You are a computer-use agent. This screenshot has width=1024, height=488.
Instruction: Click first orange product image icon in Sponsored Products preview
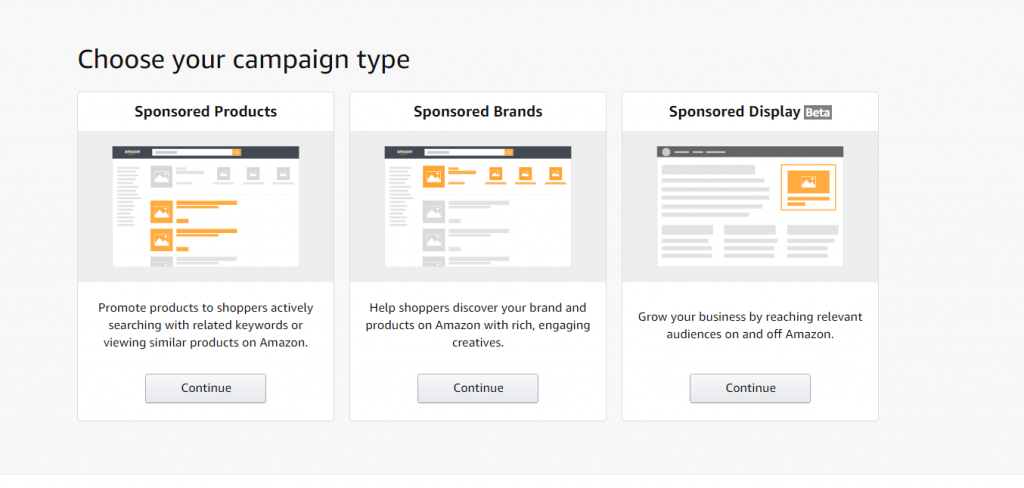(162, 212)
